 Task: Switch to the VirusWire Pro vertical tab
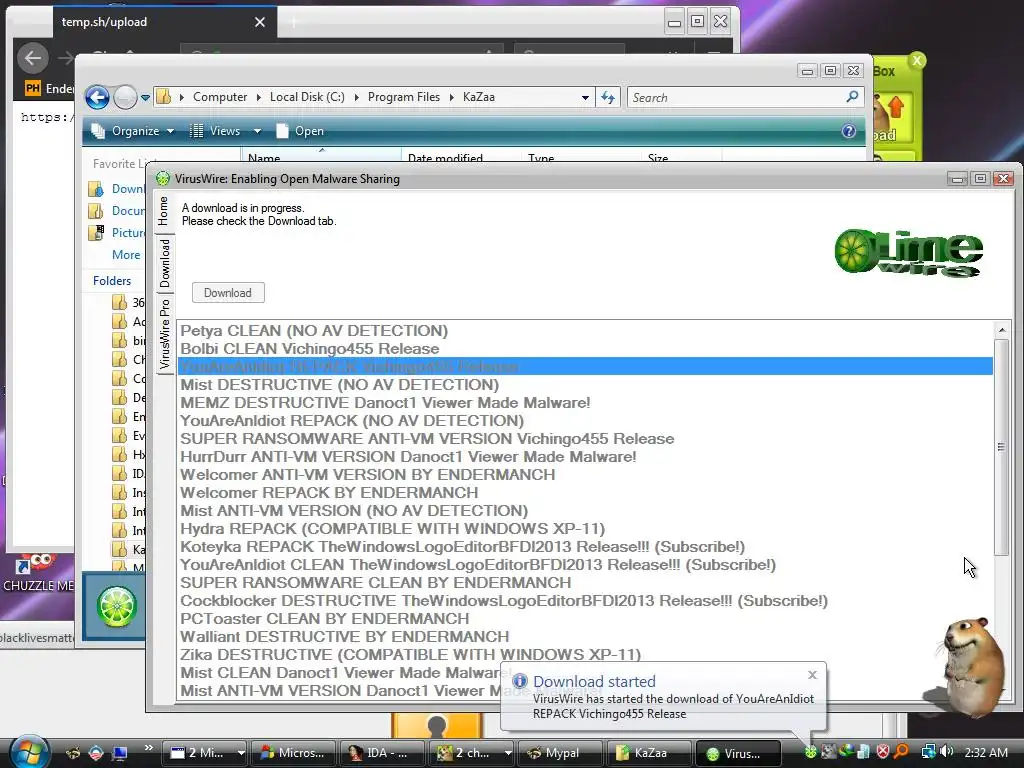pyautogui.click(x=164, y=334)
